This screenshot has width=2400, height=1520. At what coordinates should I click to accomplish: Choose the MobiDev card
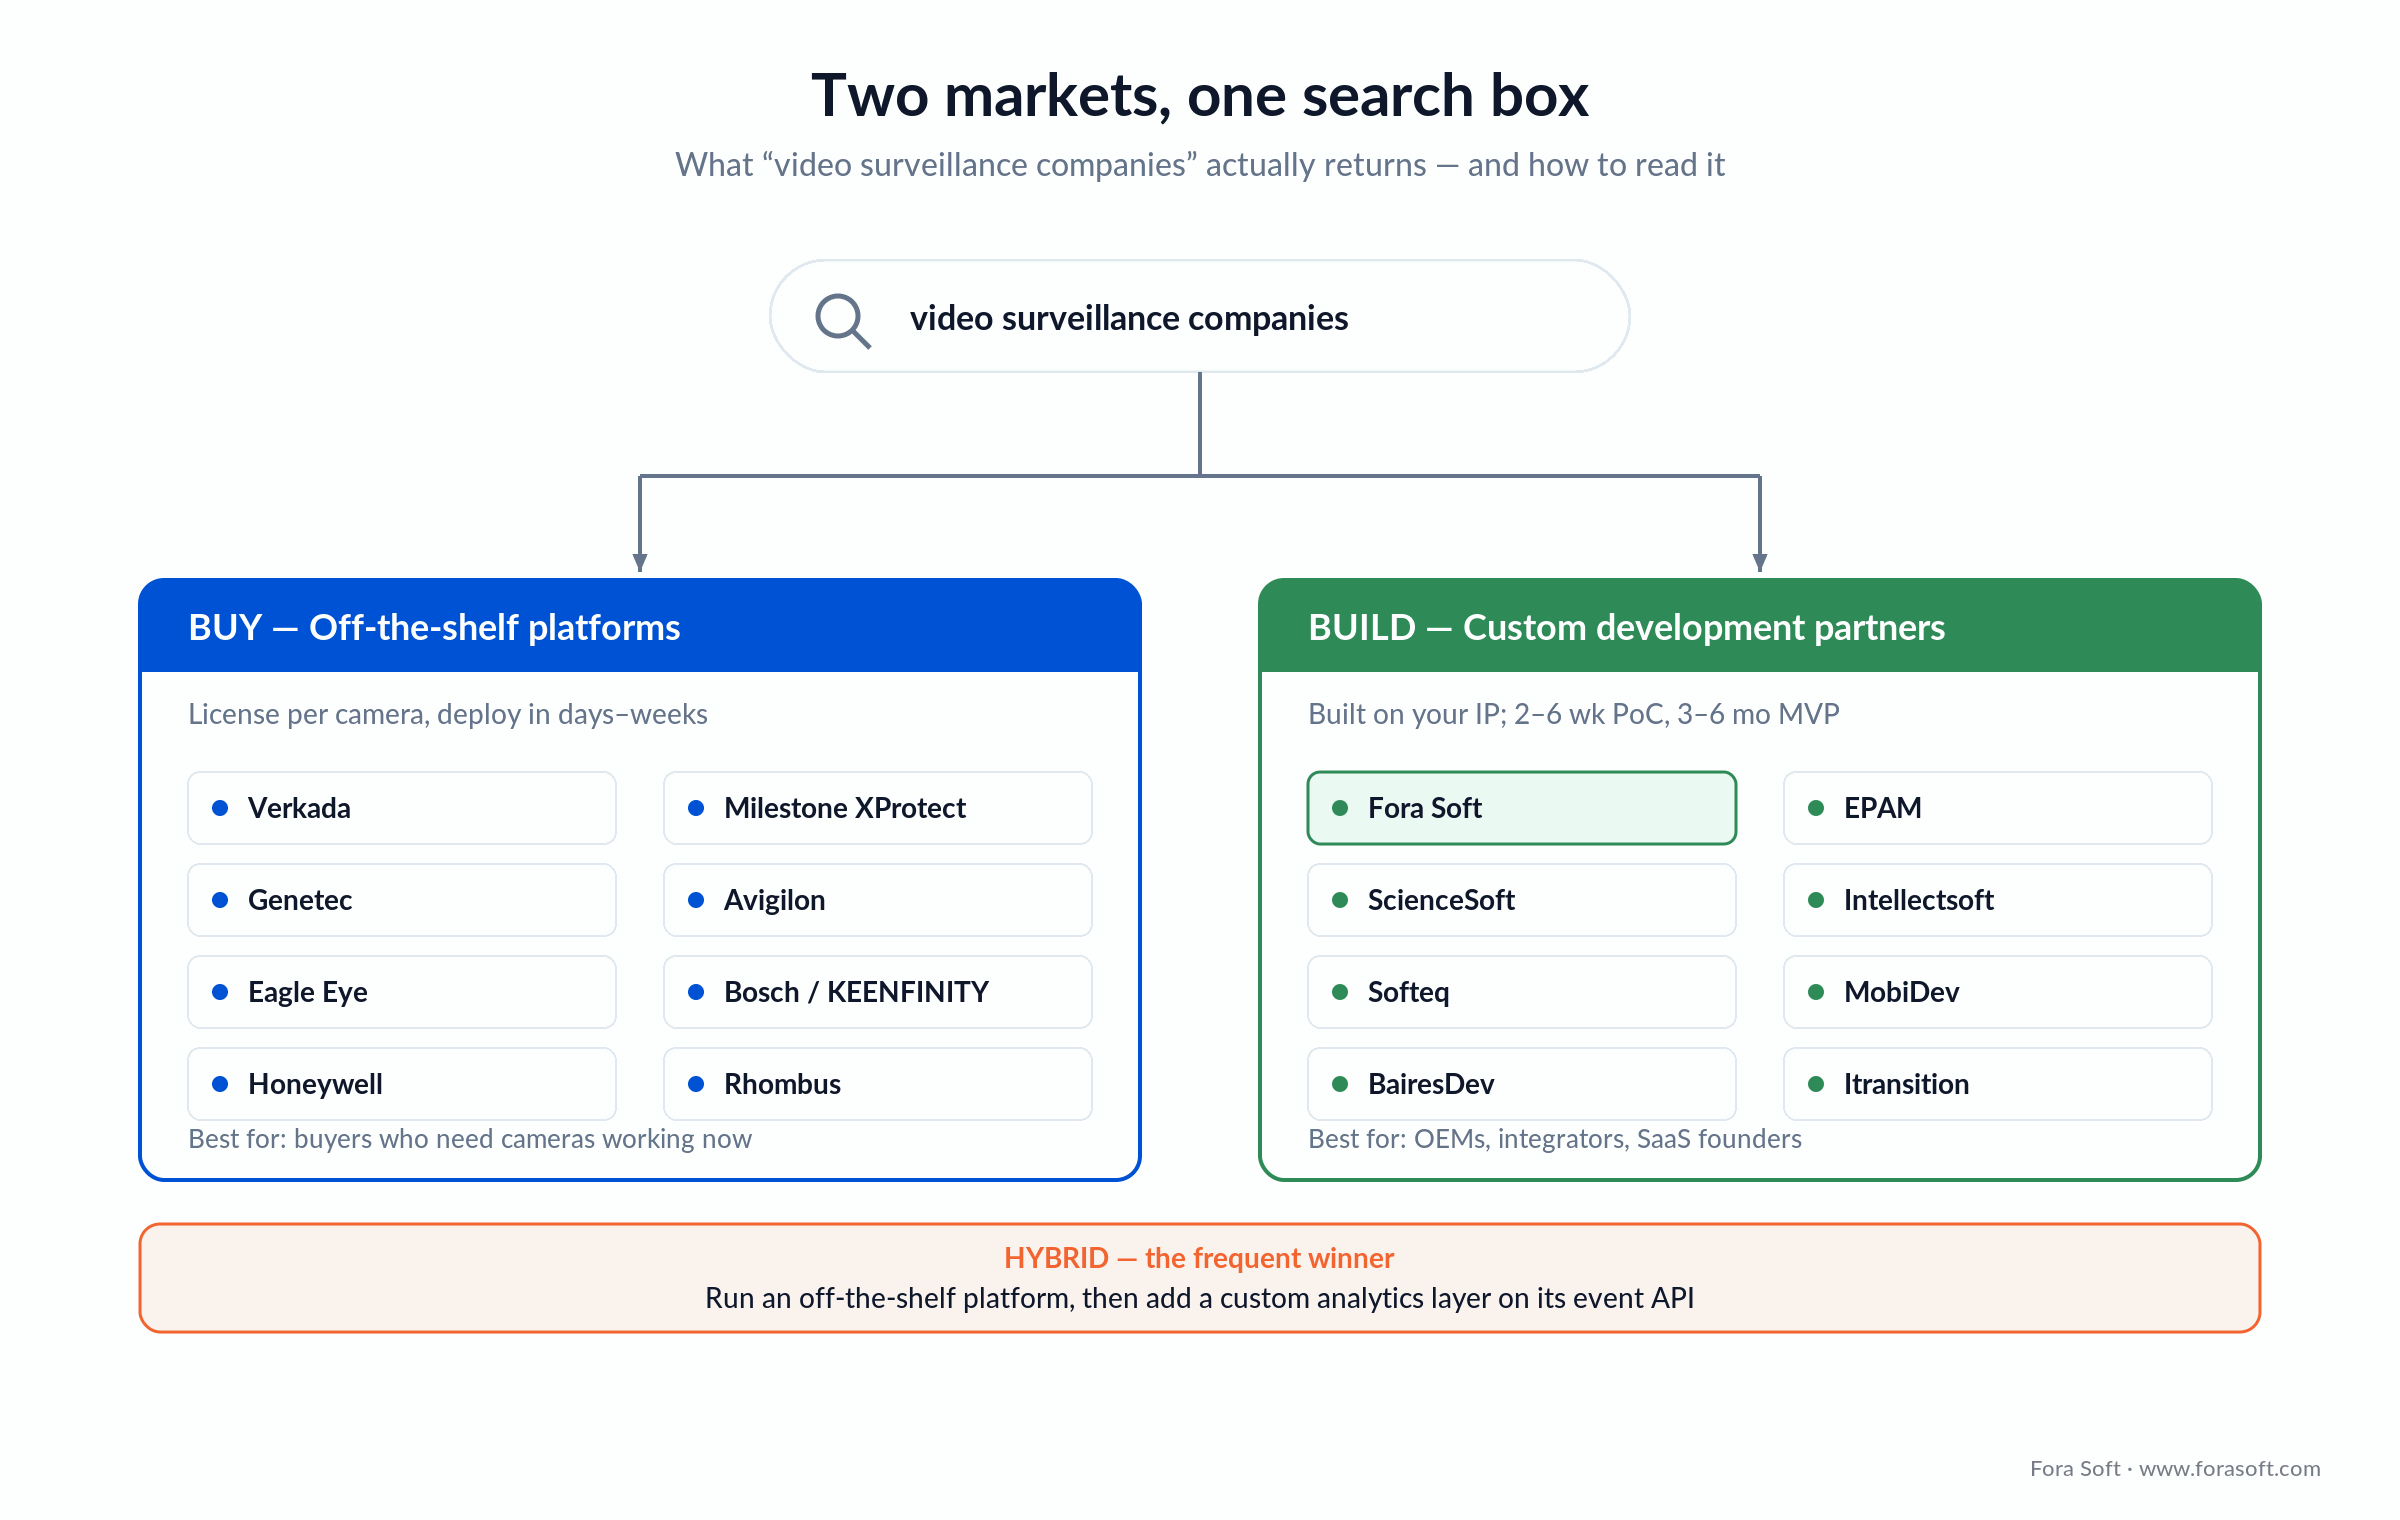click(x=1998, y=992)
